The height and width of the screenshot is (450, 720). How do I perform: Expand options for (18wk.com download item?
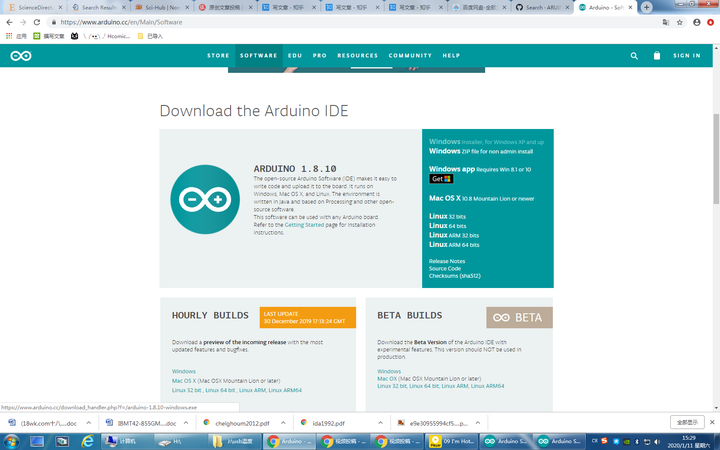pos(89,423)
